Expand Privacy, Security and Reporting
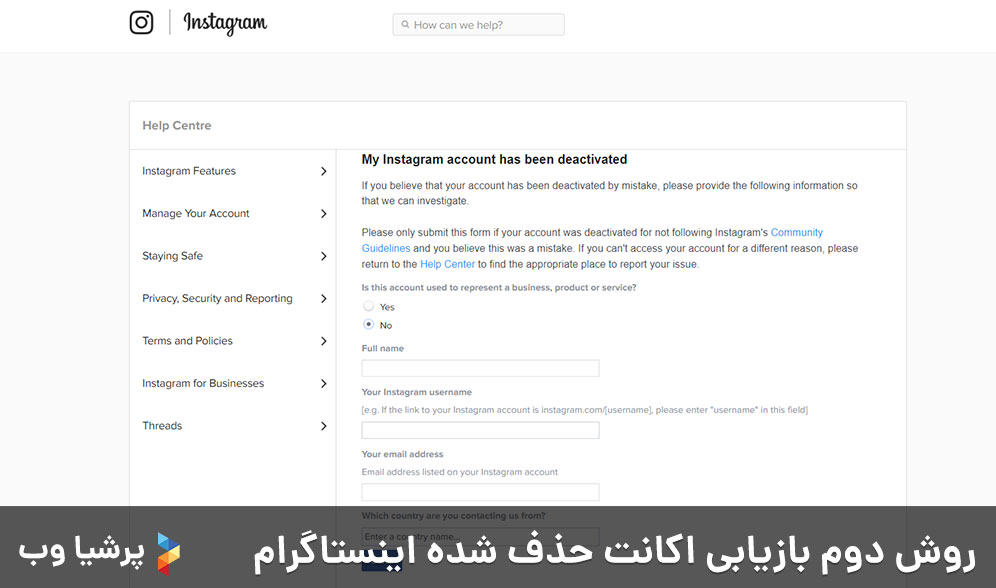996x588 pixels. pos(324,298)
